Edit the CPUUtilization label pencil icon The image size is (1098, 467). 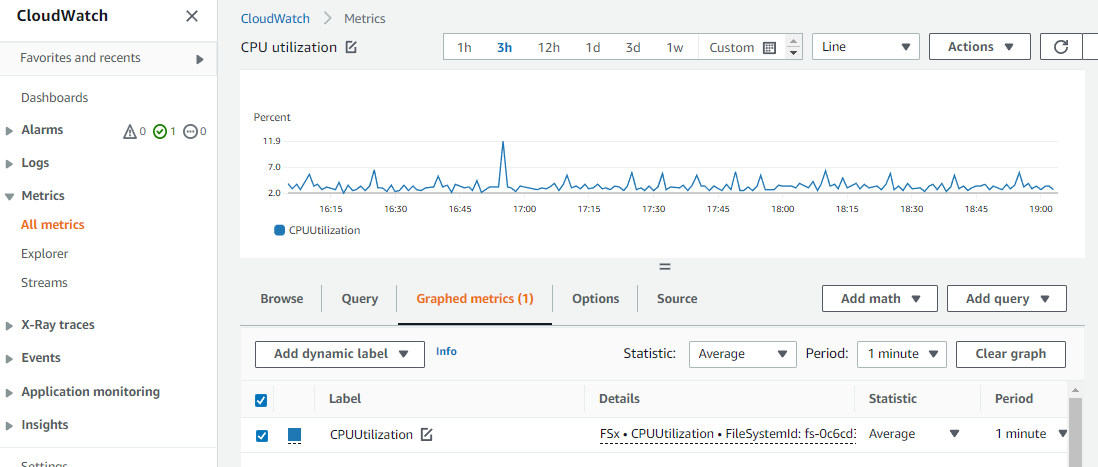click(427, 434)
